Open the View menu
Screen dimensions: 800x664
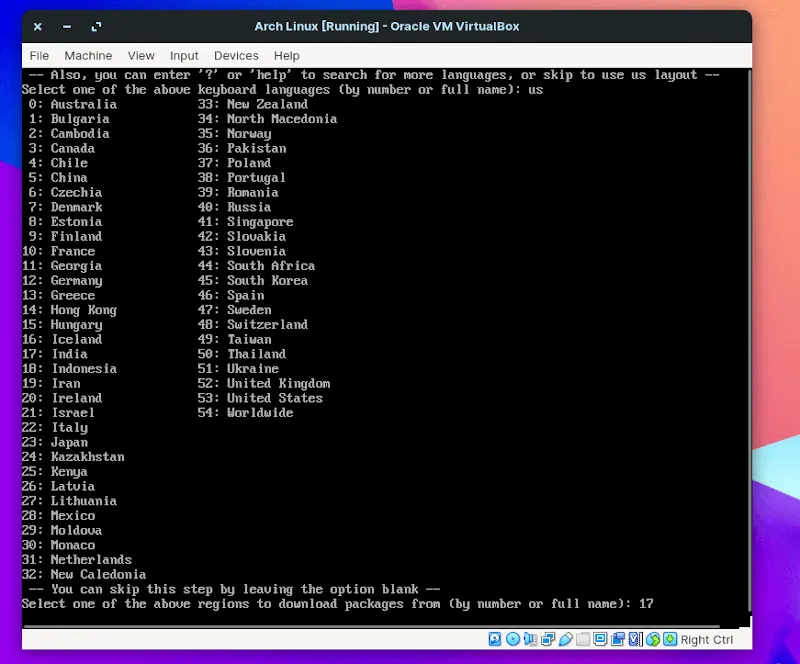pos(141,56)
